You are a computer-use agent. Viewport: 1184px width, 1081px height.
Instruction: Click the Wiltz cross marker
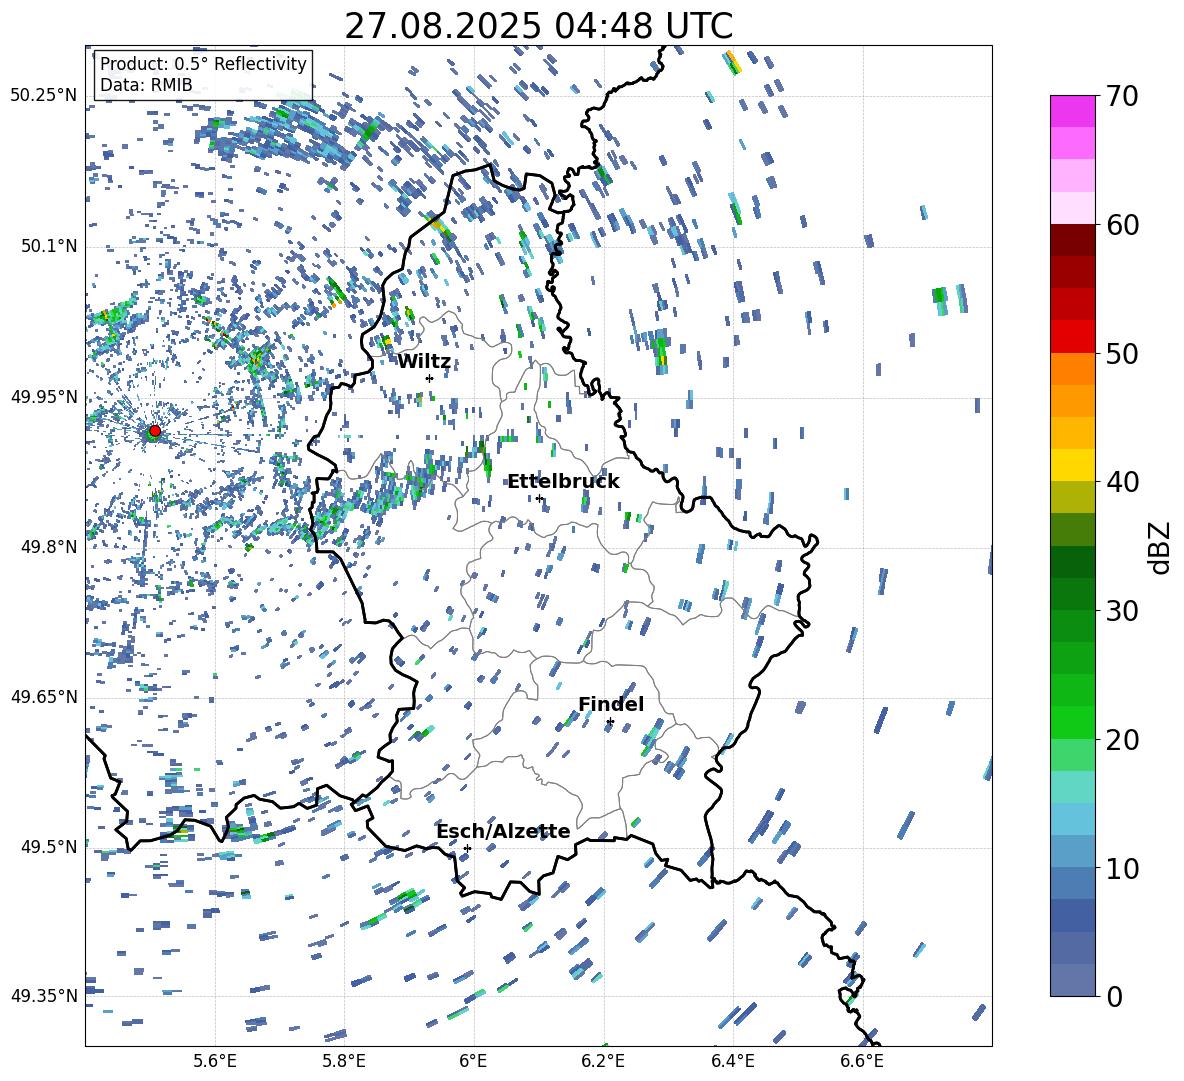click(430, 378)
